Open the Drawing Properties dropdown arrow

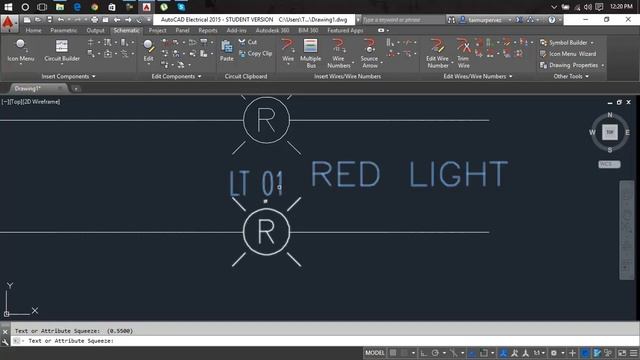click(602, 65)
